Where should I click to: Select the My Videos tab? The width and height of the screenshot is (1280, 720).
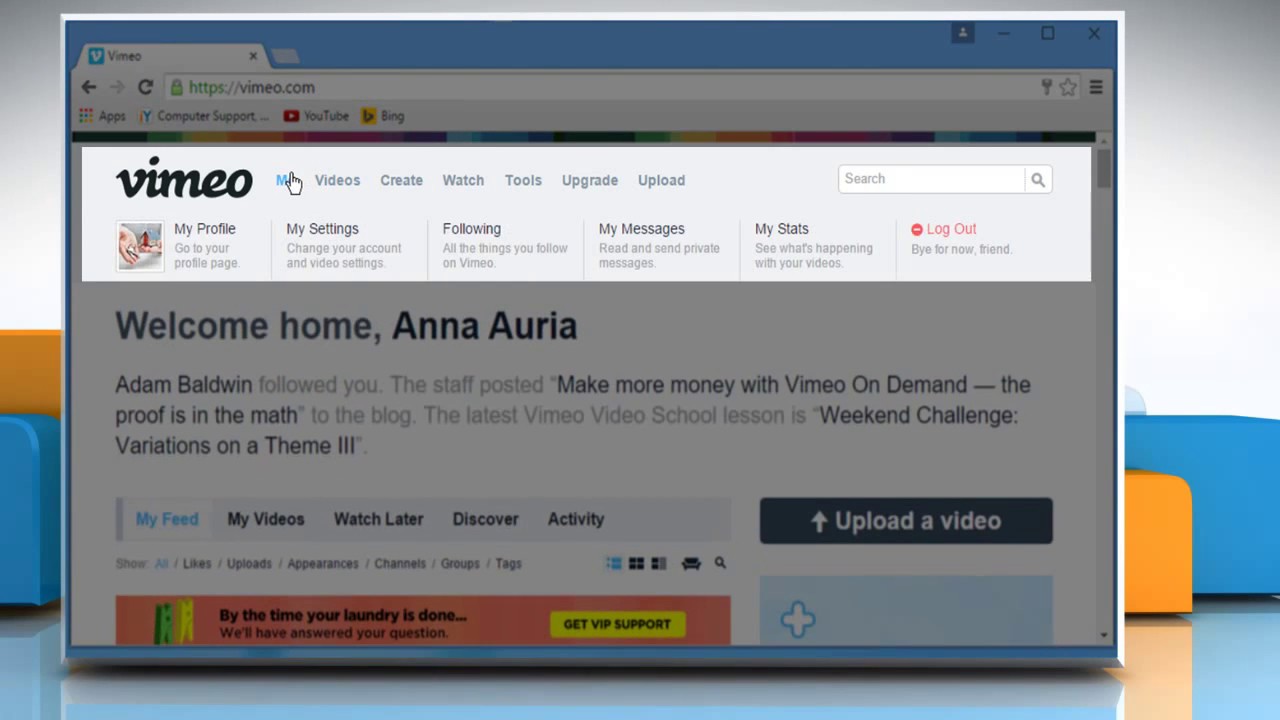pos(265,519)
